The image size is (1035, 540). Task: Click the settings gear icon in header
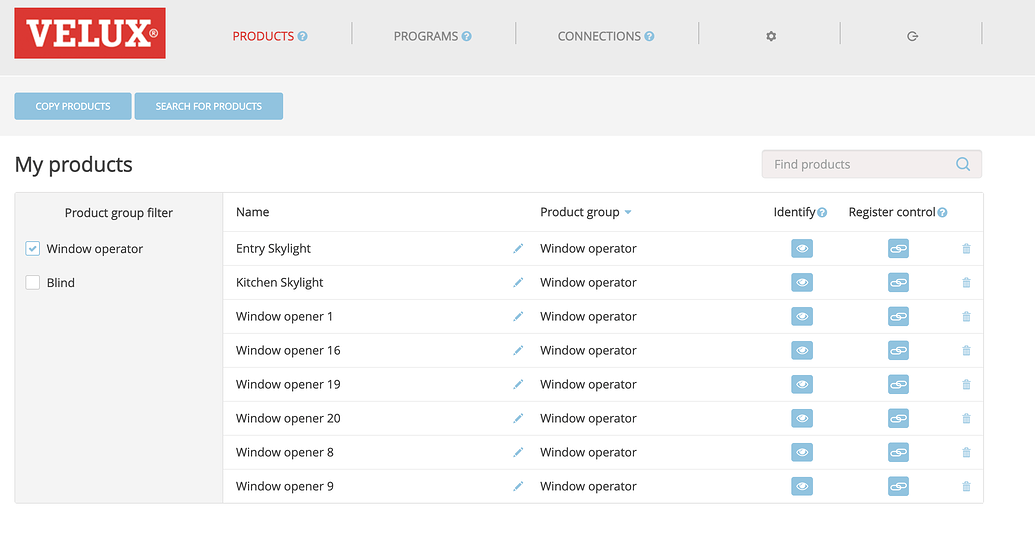[771, 36]
